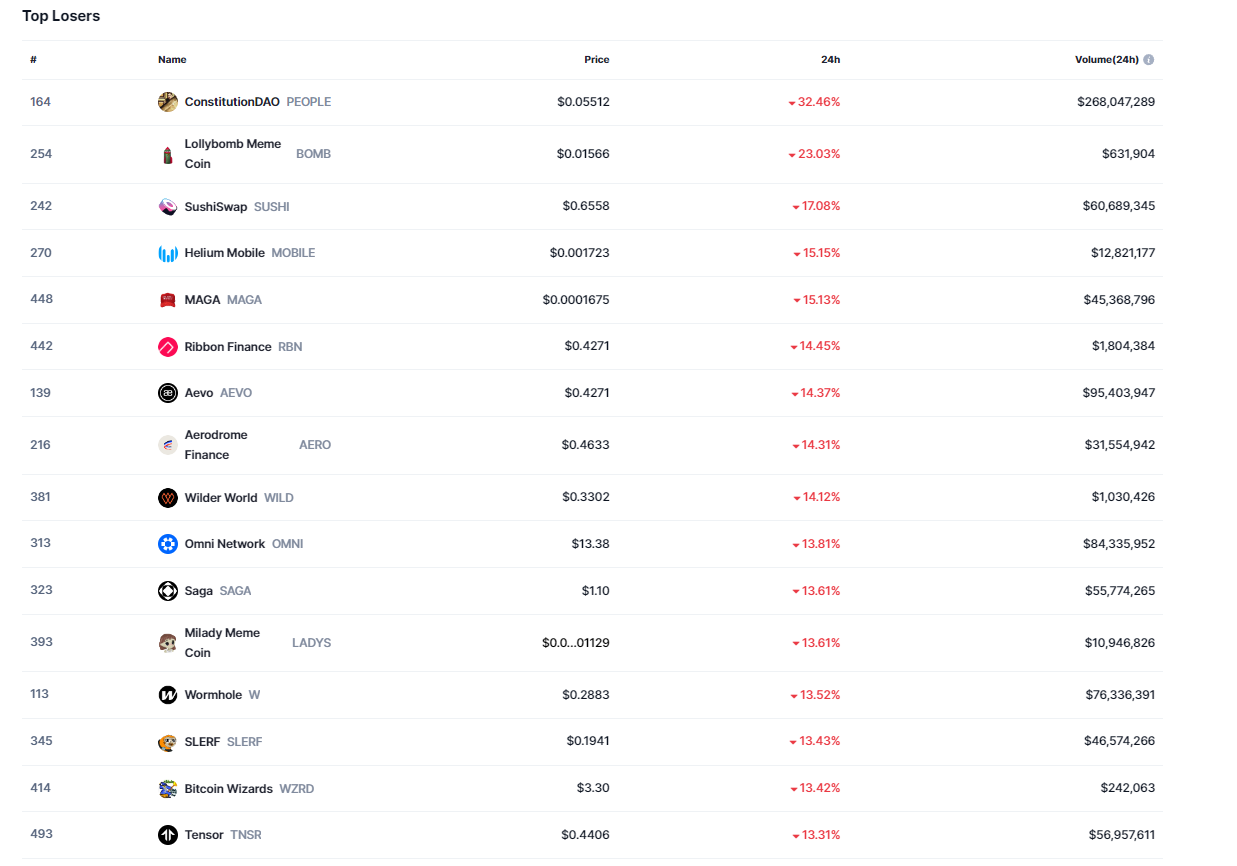The width and height of the screenshot is (1237, 866).
Task: Open the Saga coin page
Action: point(199,591)
